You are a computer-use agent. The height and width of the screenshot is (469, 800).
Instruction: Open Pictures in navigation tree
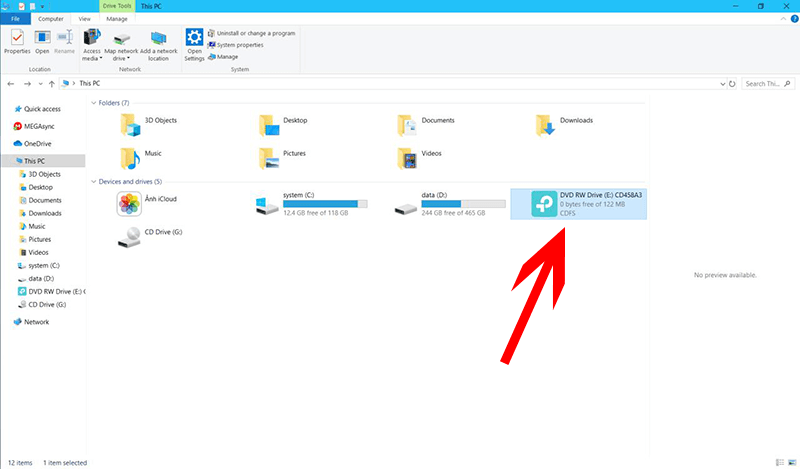click(35, 239)
